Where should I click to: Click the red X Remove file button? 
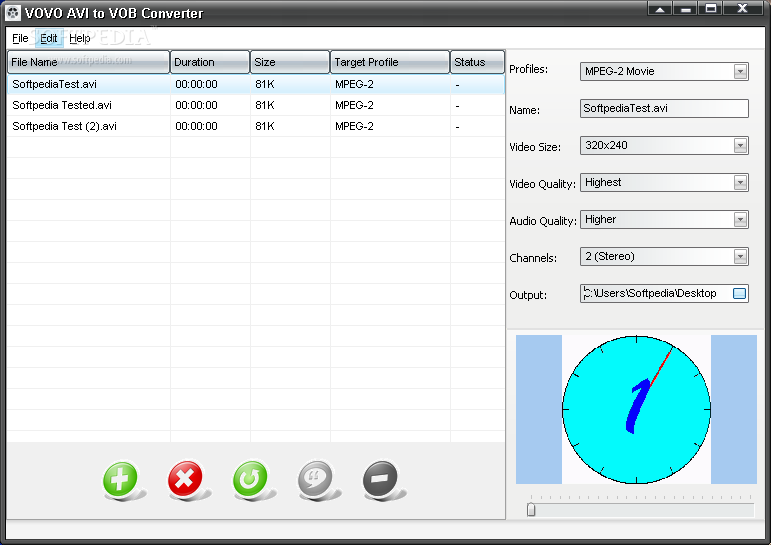pos(185,479)
